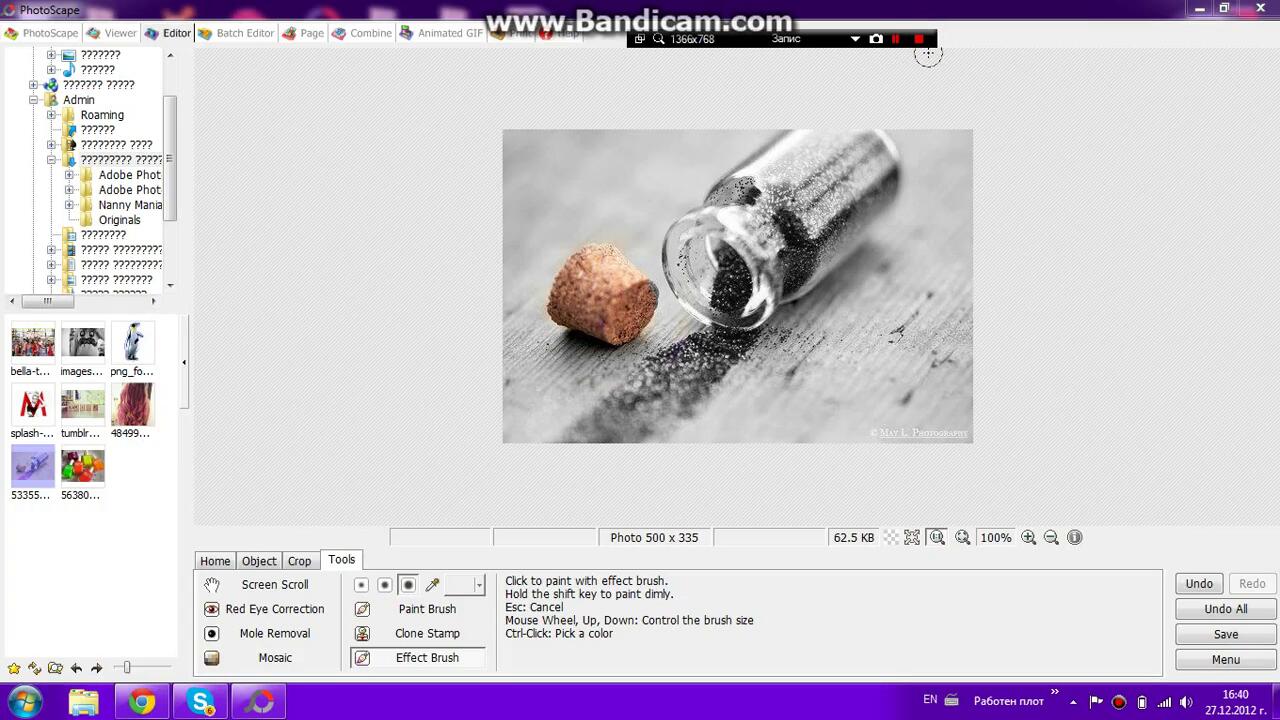Select the largest brush size option
The width and height of the screenshot is (1280, 720).
408,585
